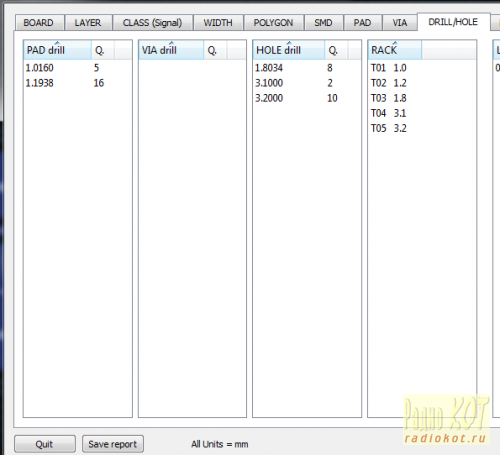Select the 1.1938 pad drill row
The height and width of the screenshot is (455, 500).
point(78,83)
